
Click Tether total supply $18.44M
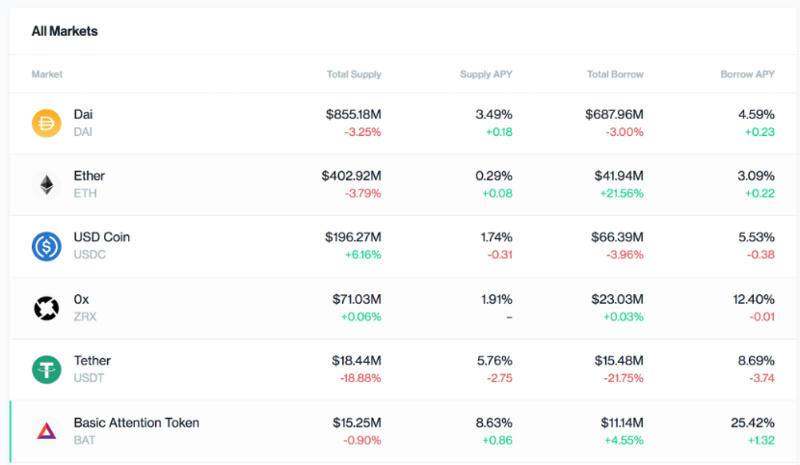pos(356,361)
